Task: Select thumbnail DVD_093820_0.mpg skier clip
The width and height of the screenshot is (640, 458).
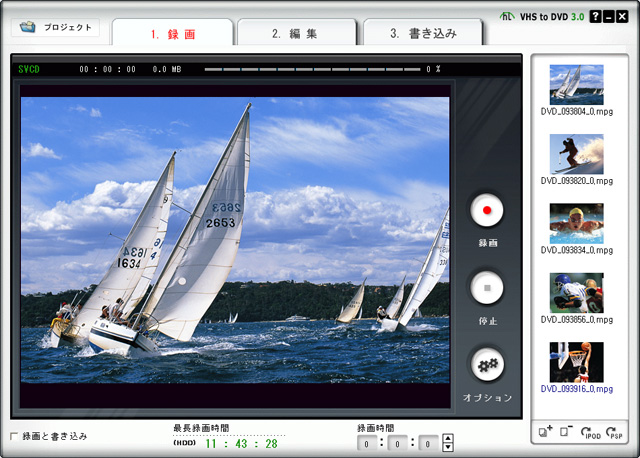Action: pos(576,154)
